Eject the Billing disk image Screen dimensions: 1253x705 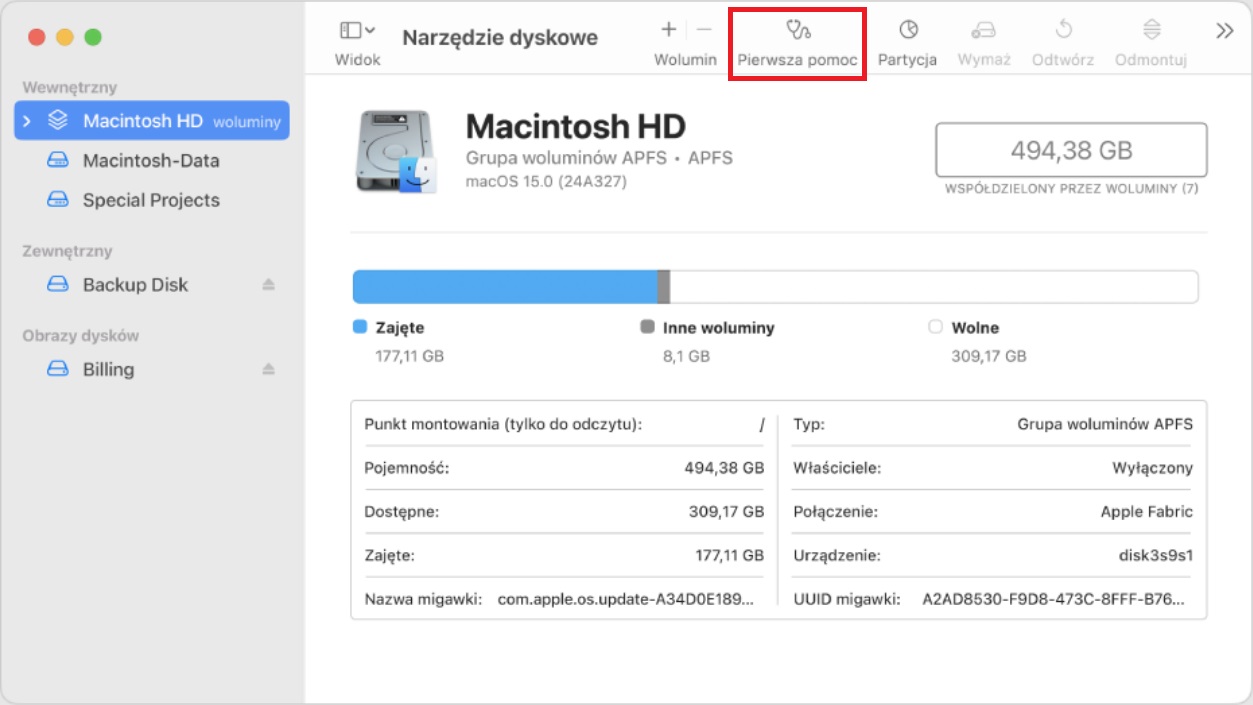tap(268, 370)
